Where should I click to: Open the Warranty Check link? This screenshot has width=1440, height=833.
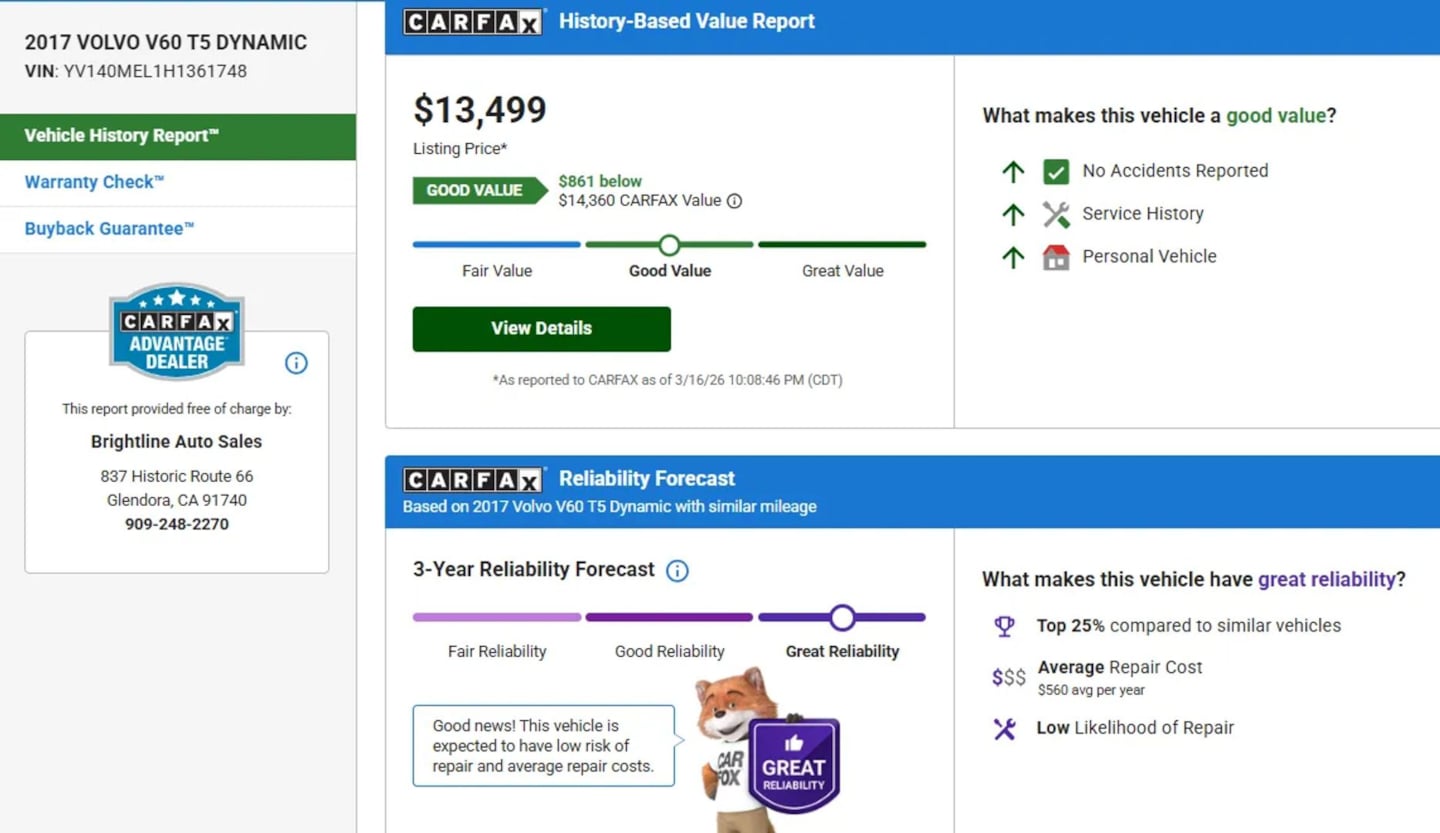(94, 182)
